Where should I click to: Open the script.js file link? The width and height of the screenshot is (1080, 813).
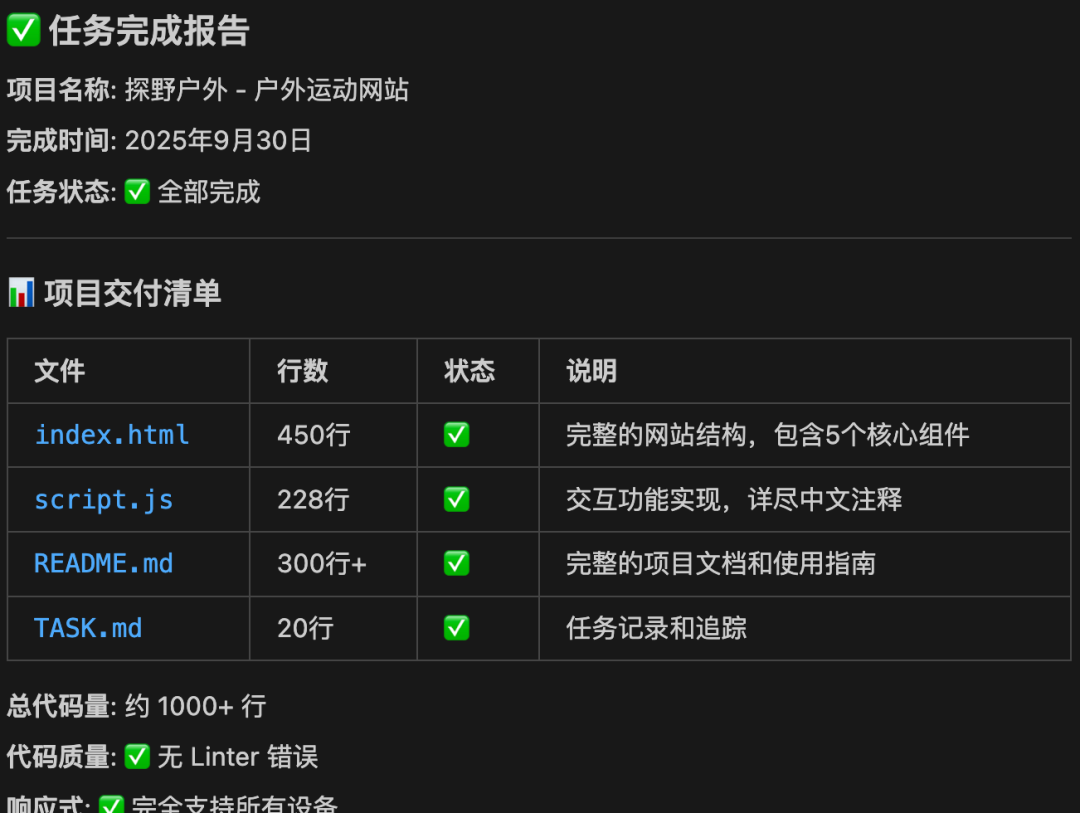click(103, 500)
